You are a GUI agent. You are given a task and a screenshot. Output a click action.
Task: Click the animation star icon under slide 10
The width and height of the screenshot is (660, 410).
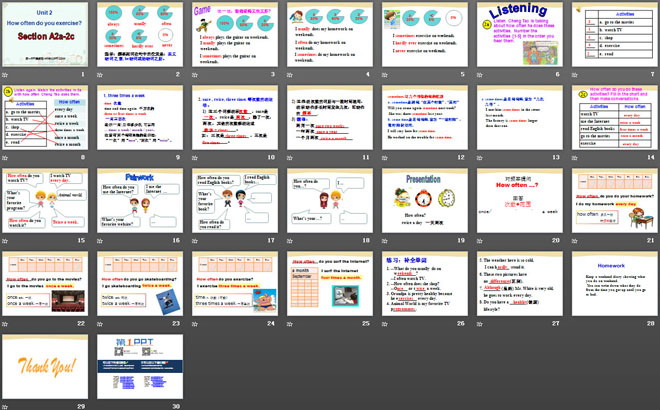(195, 158)
